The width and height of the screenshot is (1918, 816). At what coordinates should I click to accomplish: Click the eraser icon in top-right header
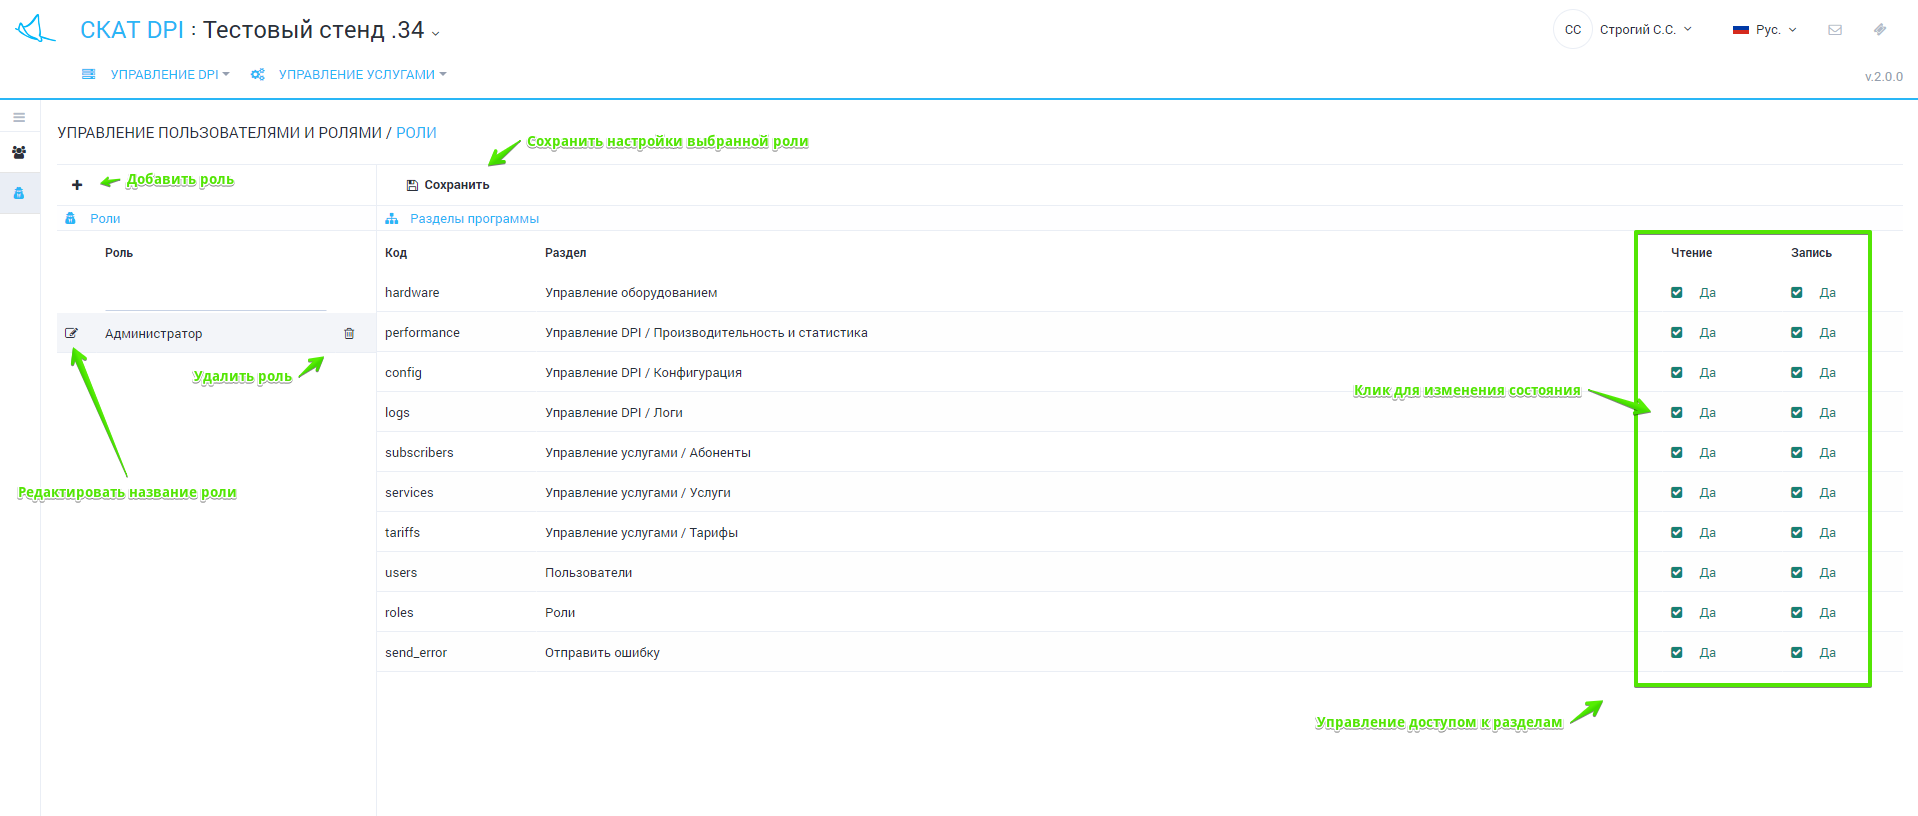[1880, 30]
